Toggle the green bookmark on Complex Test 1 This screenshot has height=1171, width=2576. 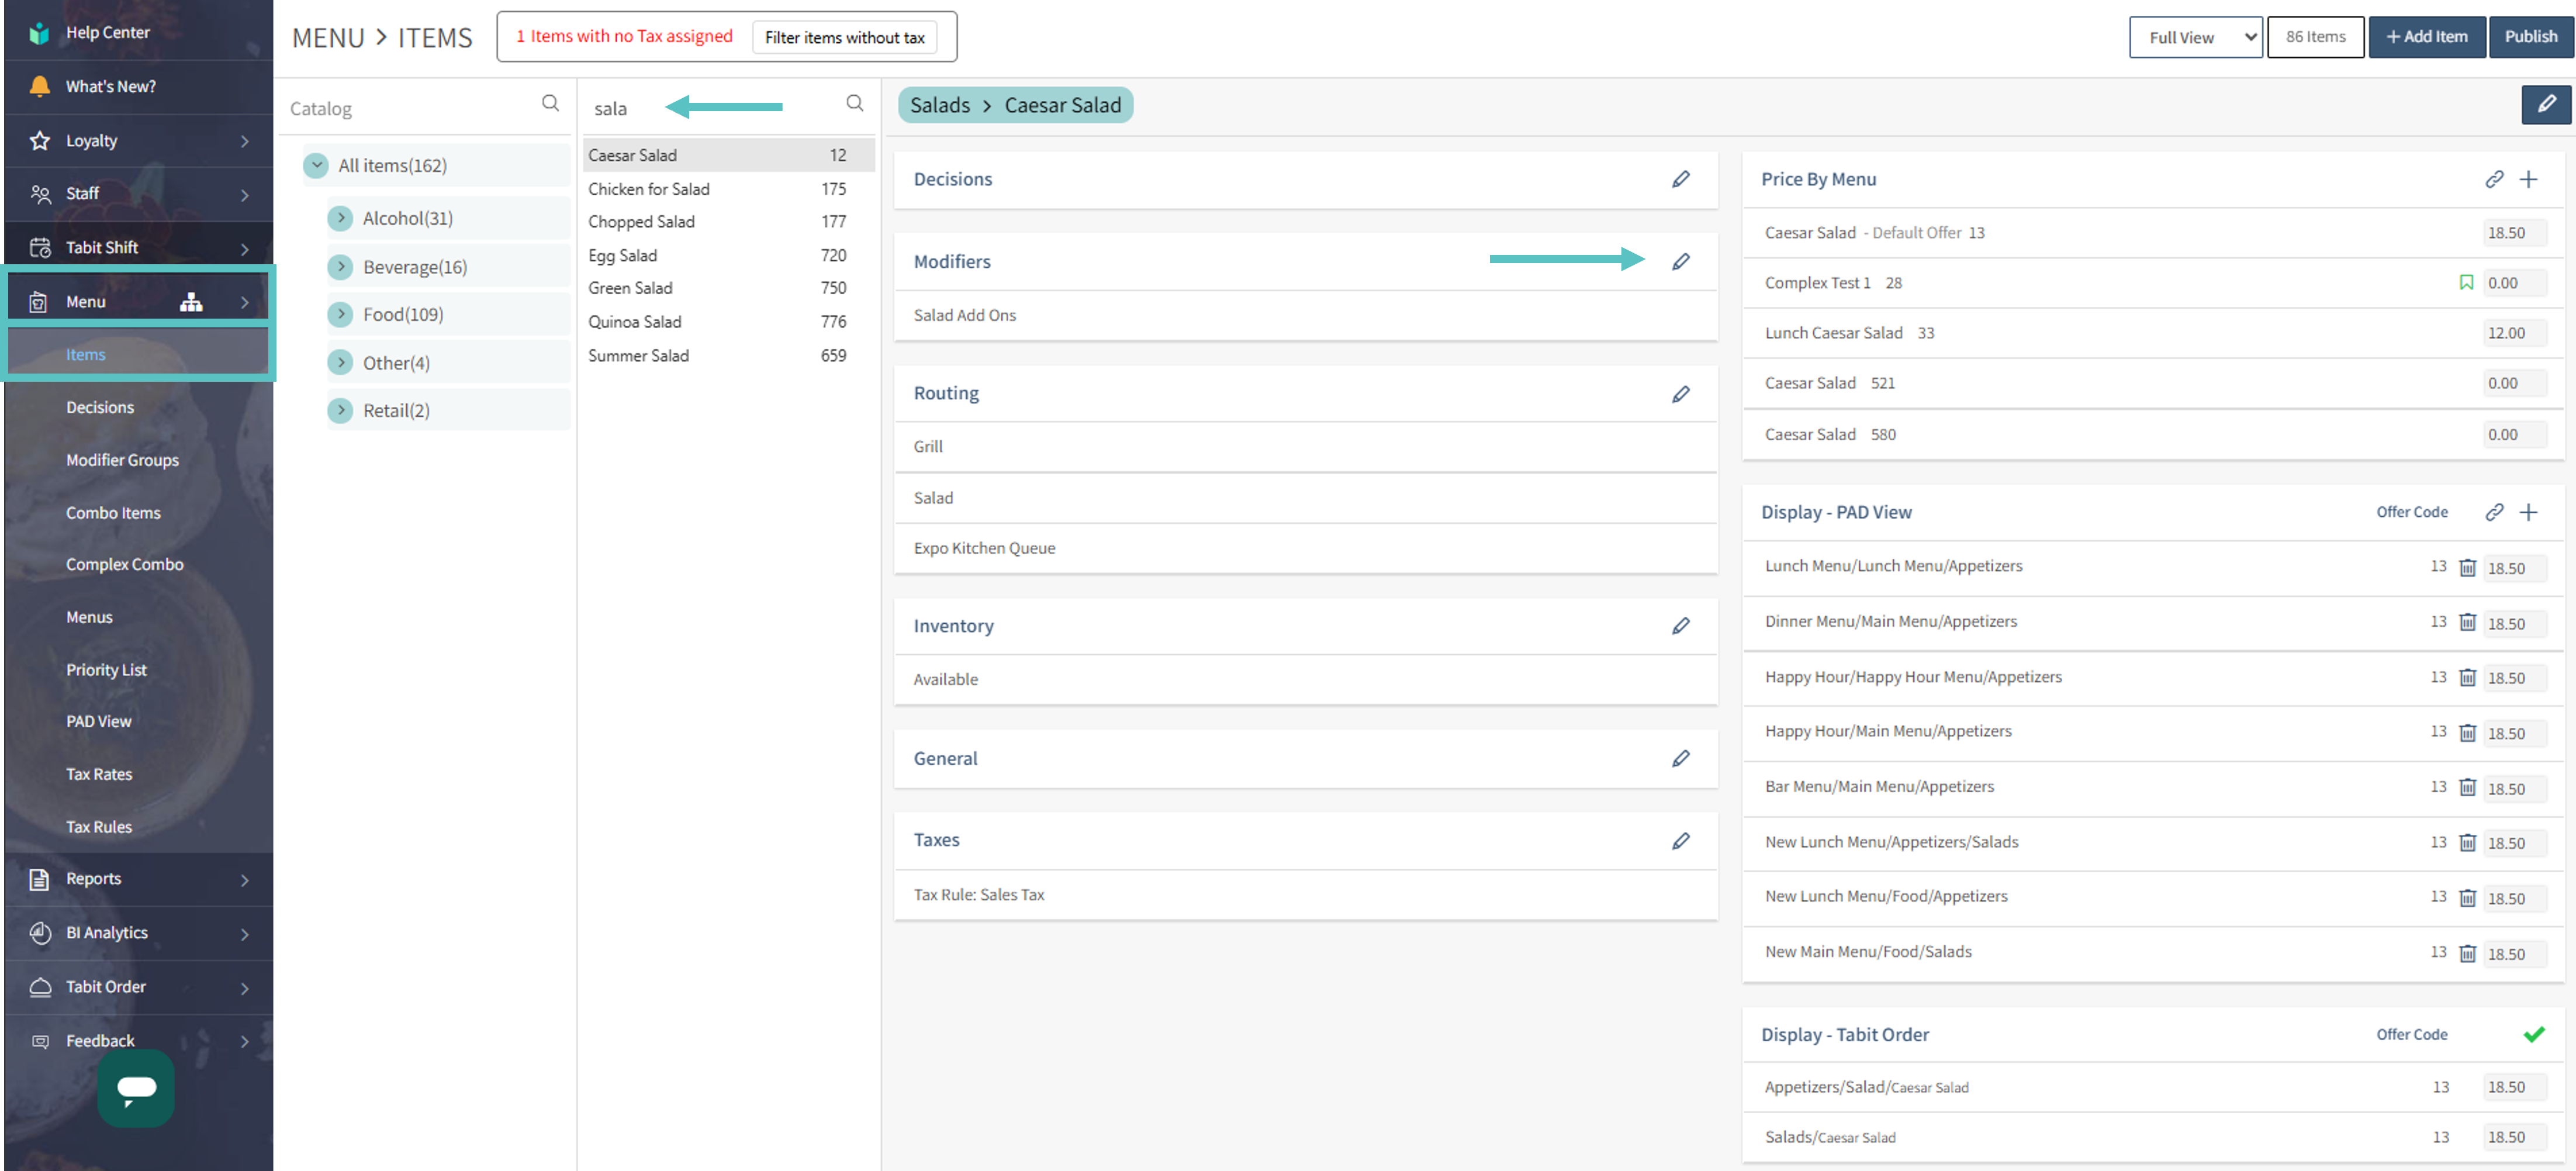[2466, 283]
